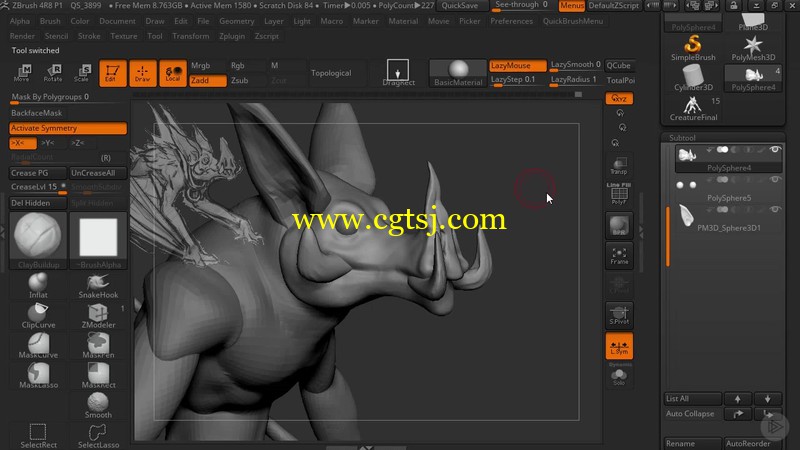Select the Inflat brush
Image resolution: width=800 pixels, height=450 pixels.
(38, 285)
